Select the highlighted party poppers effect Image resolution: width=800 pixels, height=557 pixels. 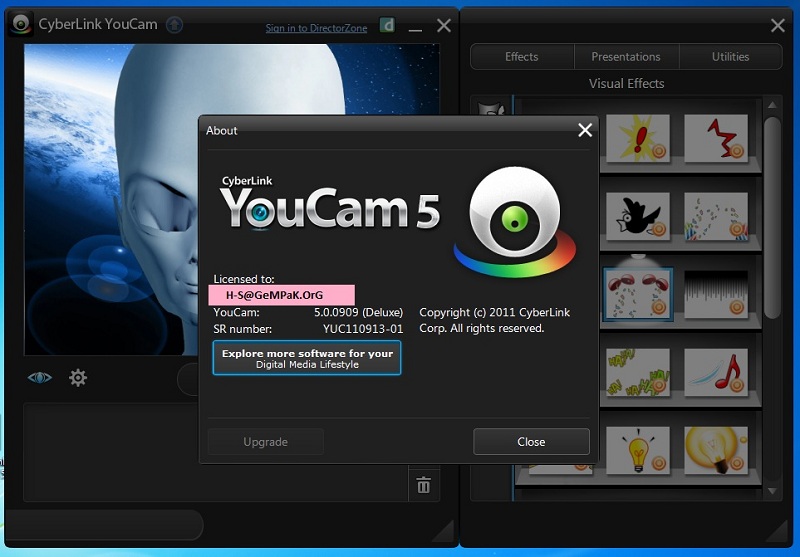click(x=638, y=294)
